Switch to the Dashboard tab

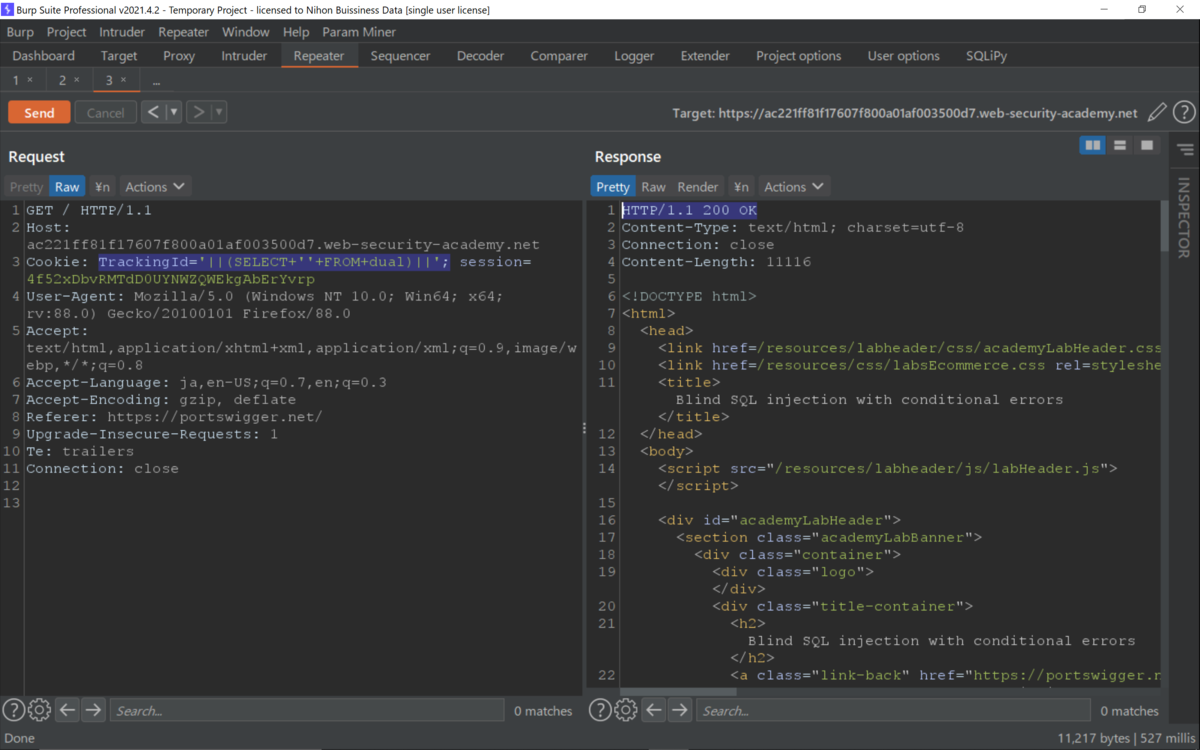(44, 56)
